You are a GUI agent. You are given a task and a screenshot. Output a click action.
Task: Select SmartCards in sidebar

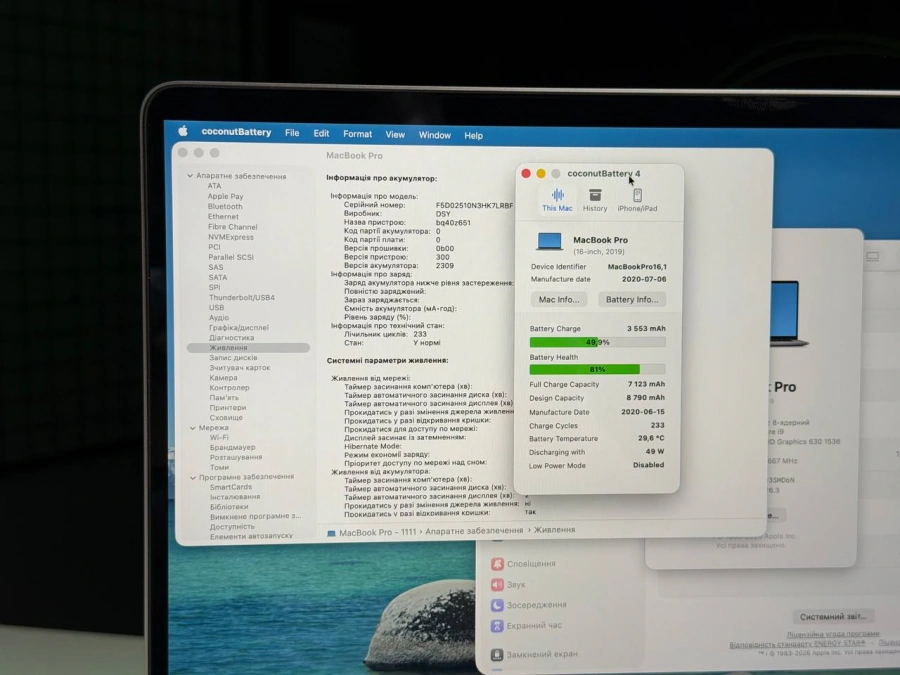(231, 487)
